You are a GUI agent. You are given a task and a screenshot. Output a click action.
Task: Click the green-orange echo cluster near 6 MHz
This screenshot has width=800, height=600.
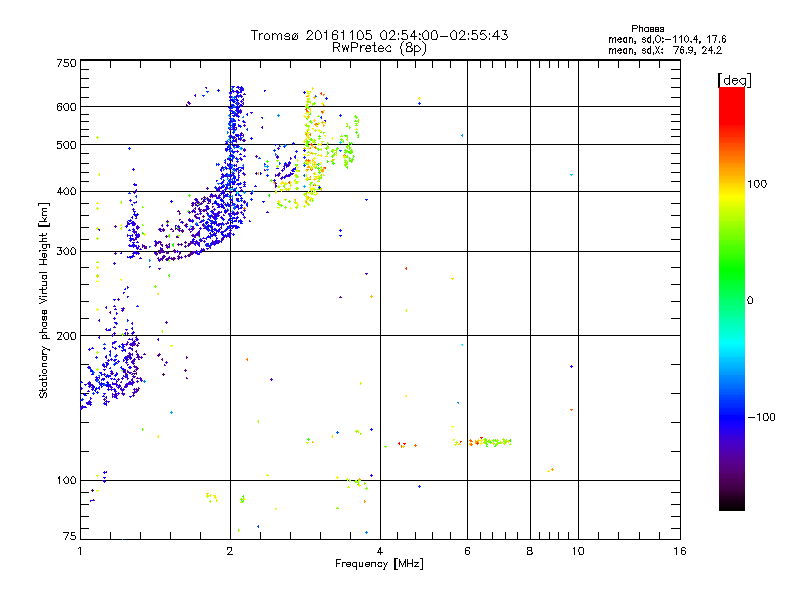[x=482, y=442]
